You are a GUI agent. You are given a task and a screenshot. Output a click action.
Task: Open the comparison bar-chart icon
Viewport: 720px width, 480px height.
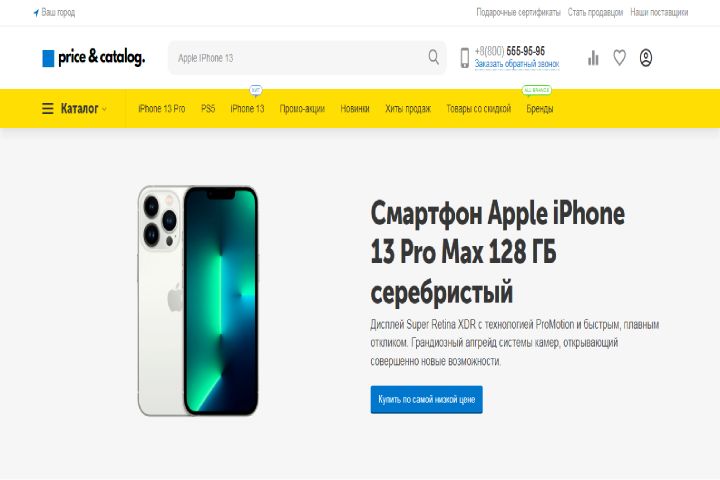click(x=593, y=58)
